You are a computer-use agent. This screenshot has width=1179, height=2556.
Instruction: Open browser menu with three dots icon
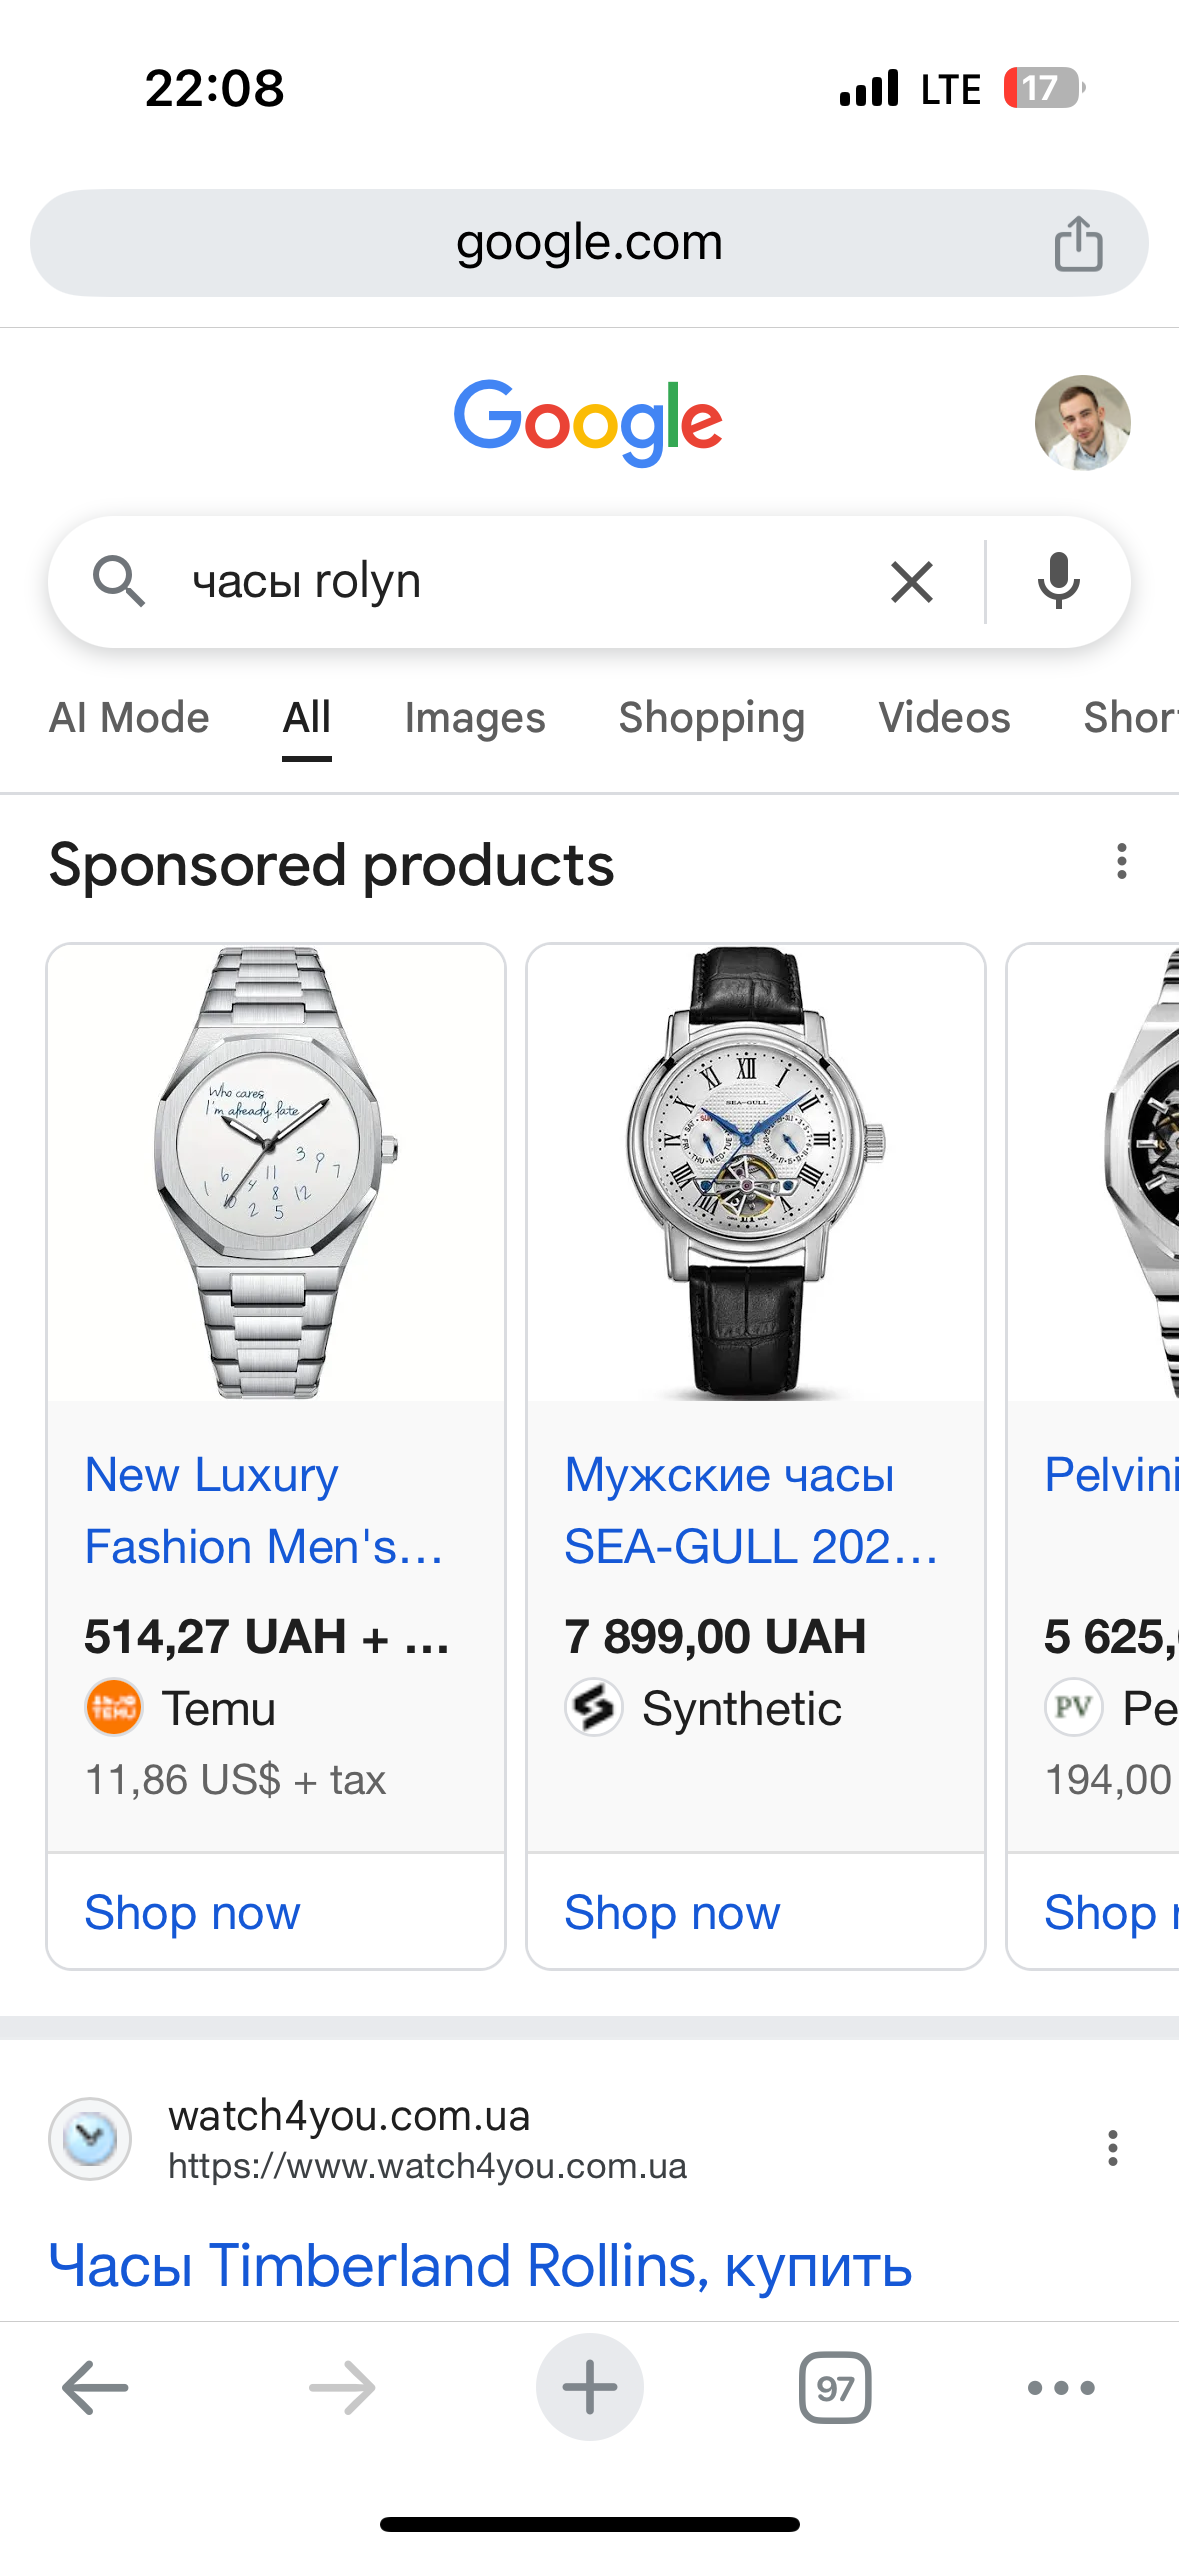click(1061, 2388)
